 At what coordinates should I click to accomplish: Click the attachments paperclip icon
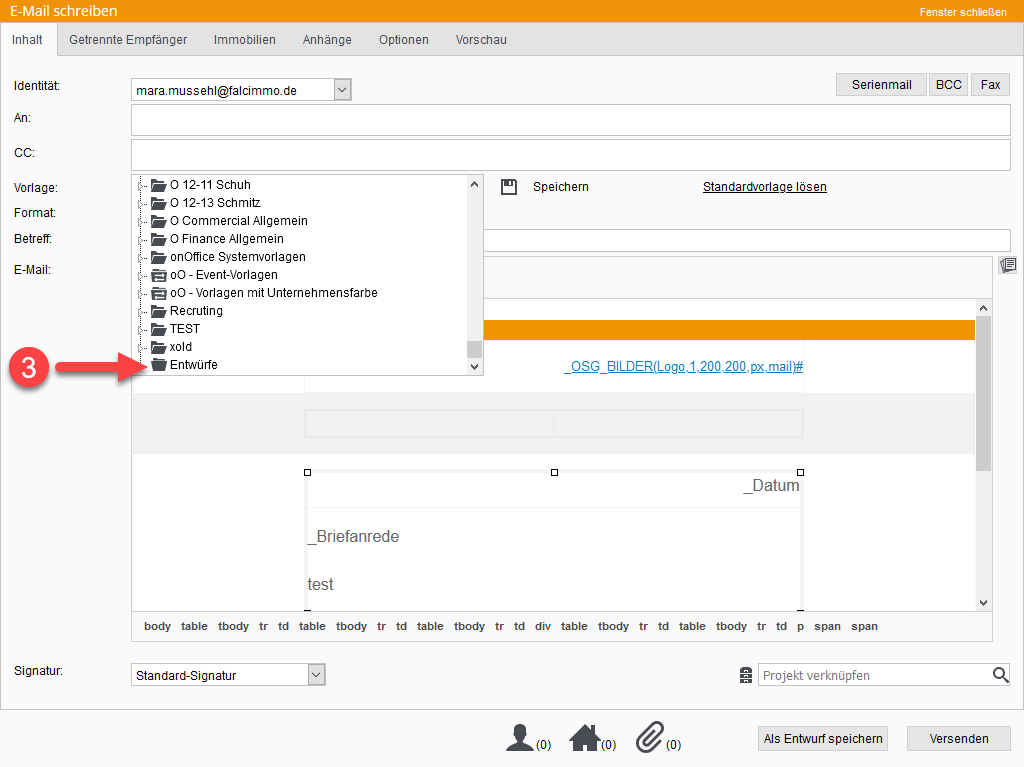click(x=650, y=738)
